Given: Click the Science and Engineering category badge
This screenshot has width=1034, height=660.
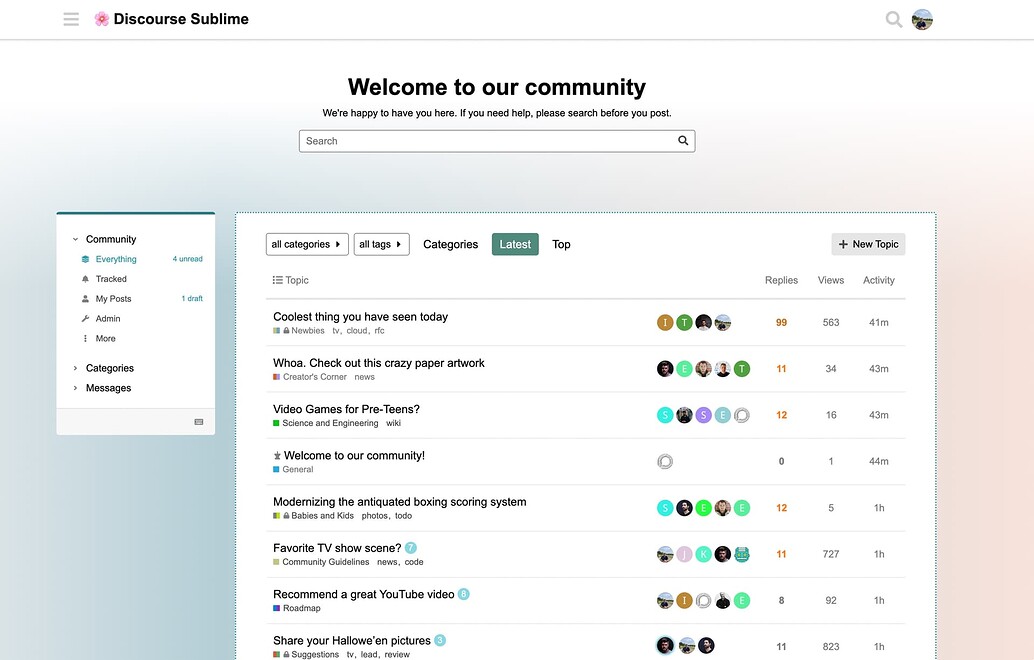Looking at the screenshot, I should (x=329, y=423).
